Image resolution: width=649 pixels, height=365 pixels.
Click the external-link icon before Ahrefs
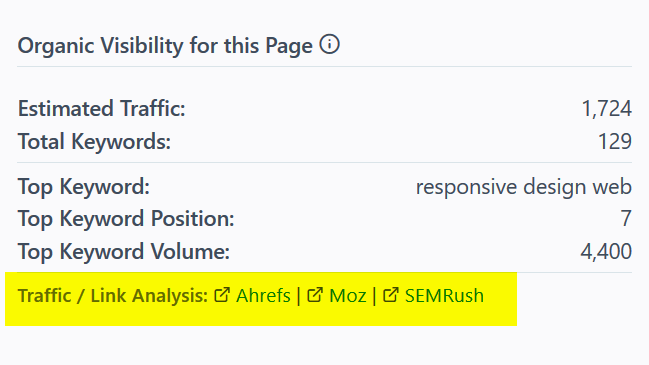click(x=222, y=295)
